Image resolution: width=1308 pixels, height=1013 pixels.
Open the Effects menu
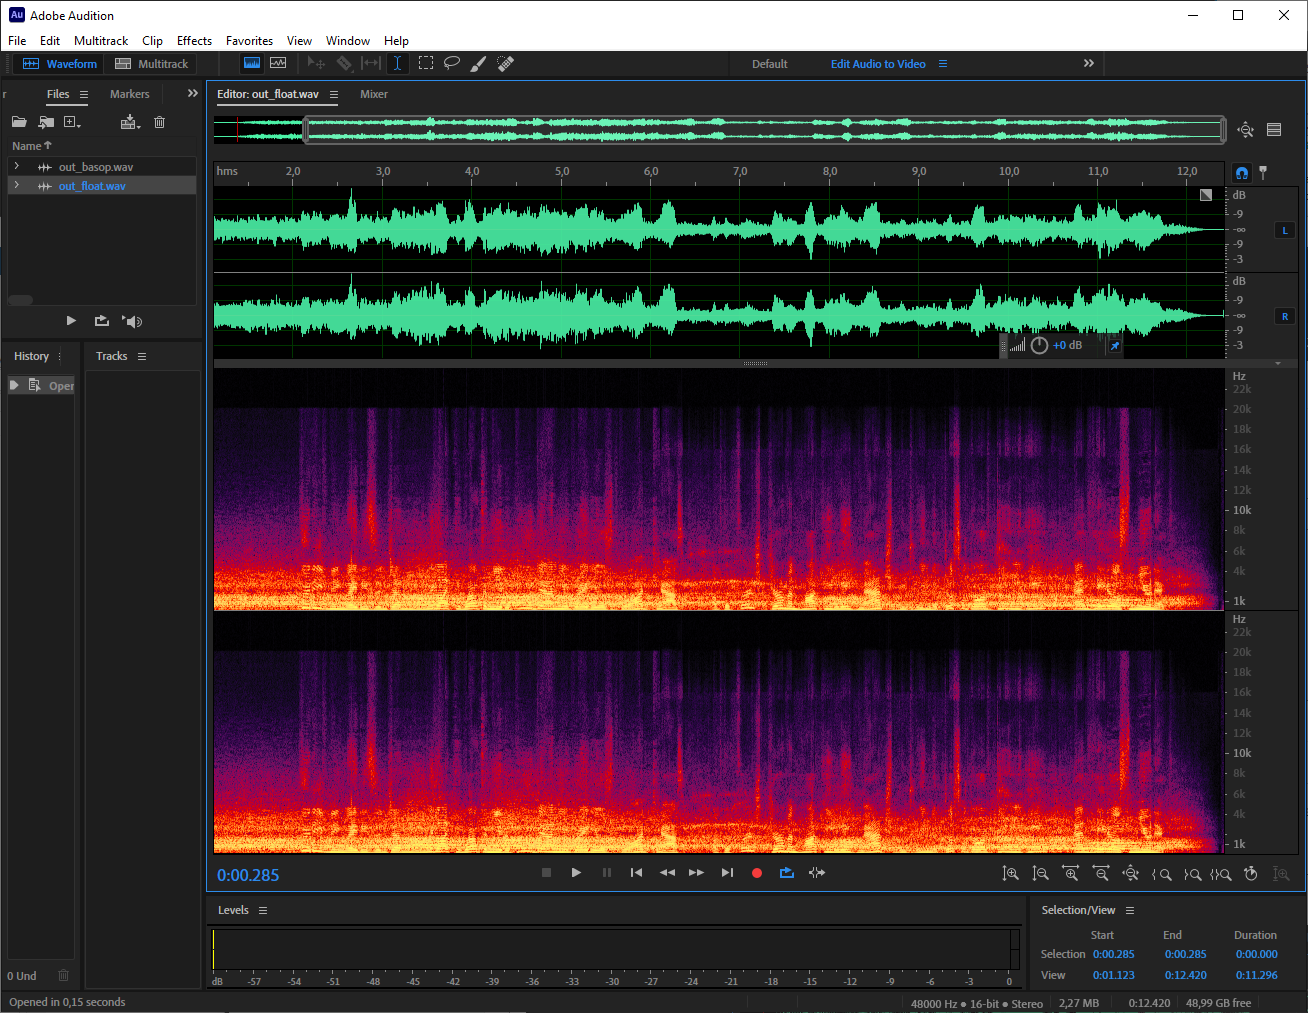(x=194, y=41)
